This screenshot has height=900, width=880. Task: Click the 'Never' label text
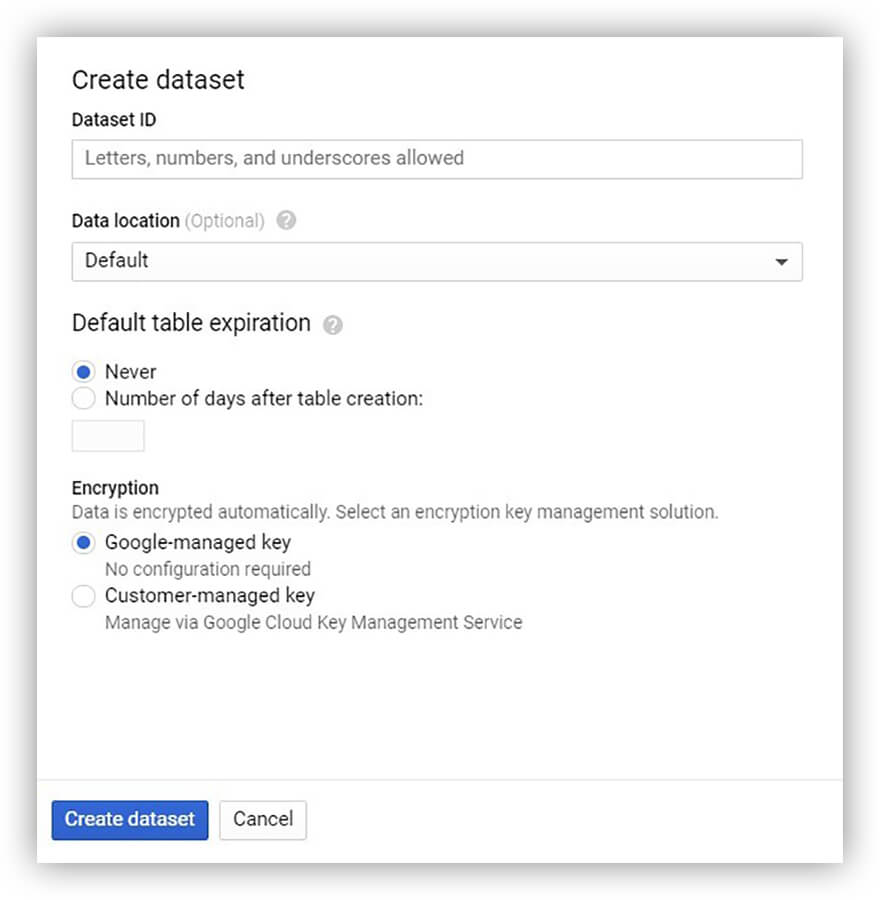130,372
